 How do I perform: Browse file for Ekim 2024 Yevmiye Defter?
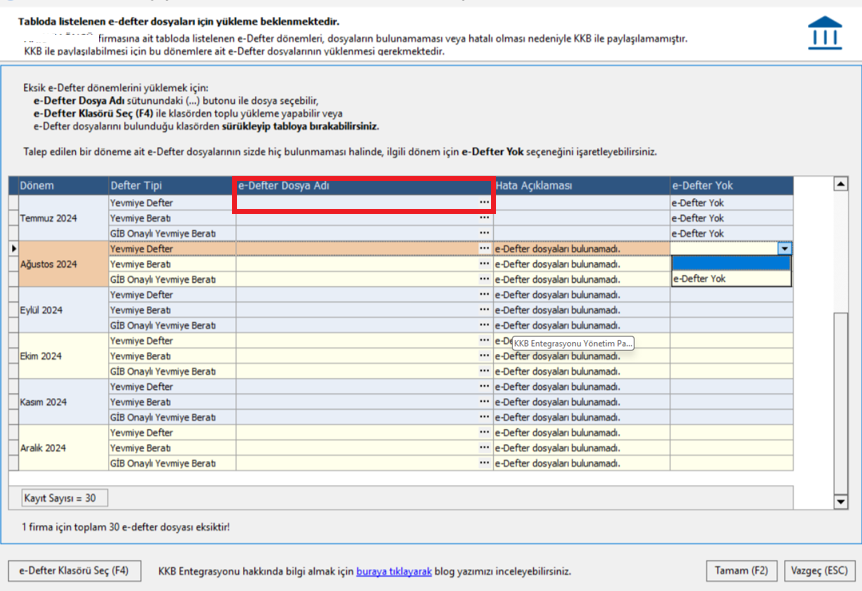coord(484,341)
